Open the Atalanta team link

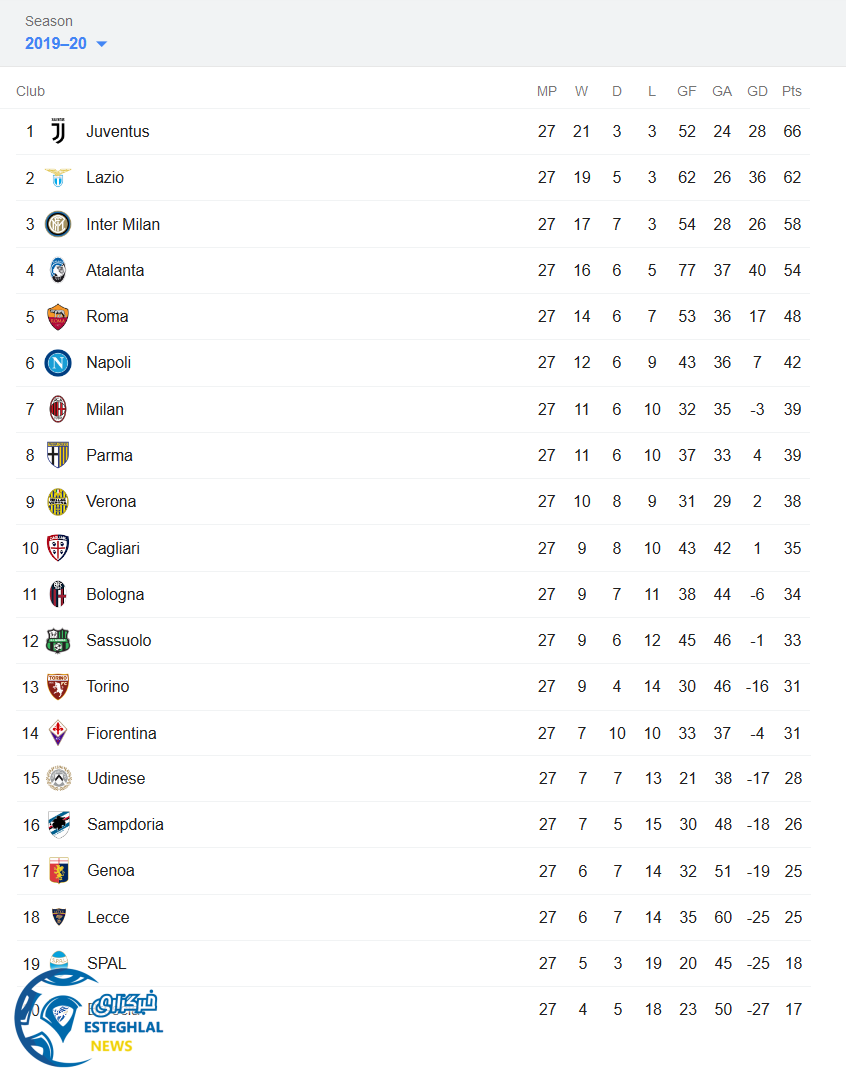coord(115,270)
